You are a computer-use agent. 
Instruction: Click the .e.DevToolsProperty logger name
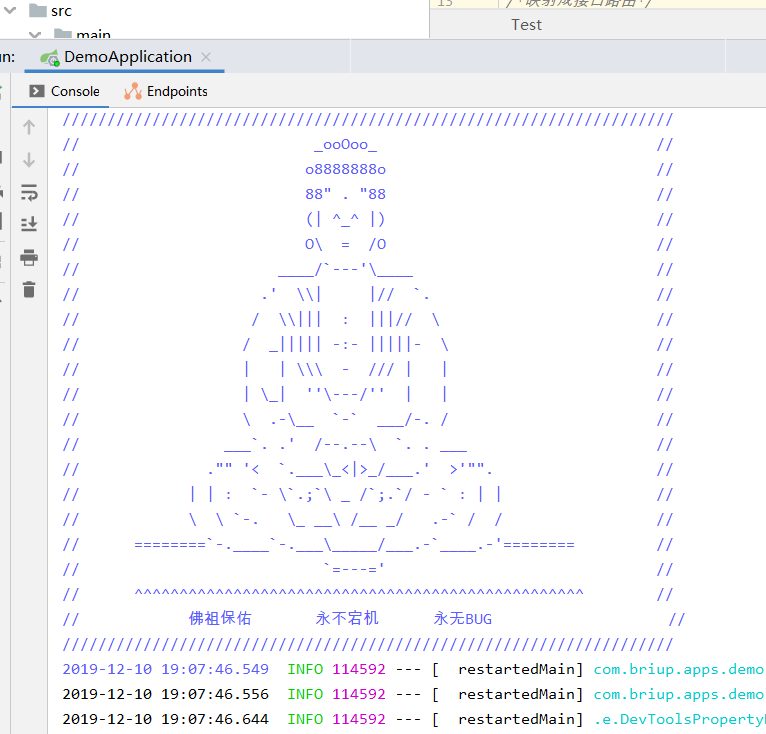(680, 719)
